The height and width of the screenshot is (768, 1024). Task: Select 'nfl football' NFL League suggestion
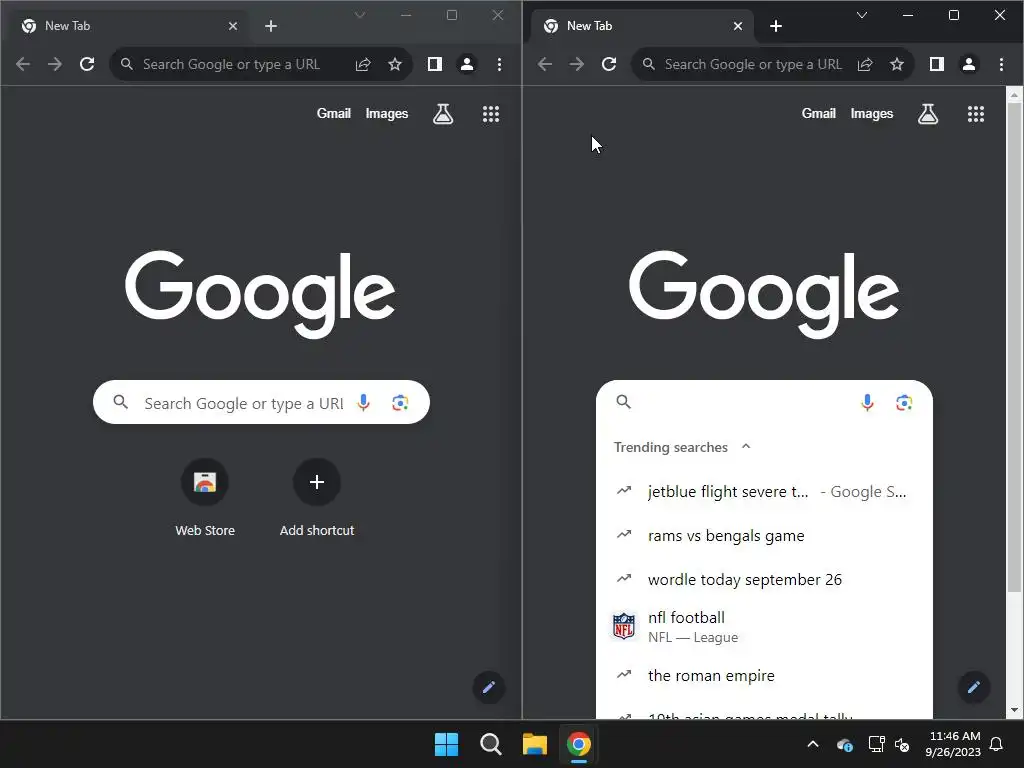pyautogui.click(x=764, y=627)
